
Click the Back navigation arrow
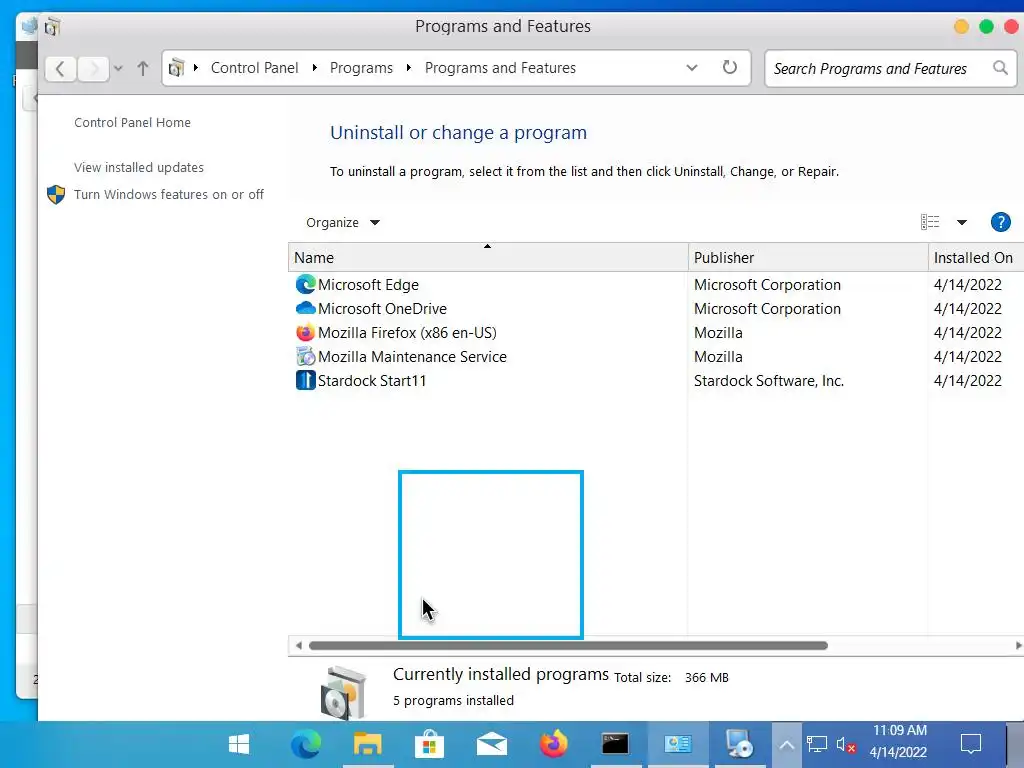pos(60,68)
